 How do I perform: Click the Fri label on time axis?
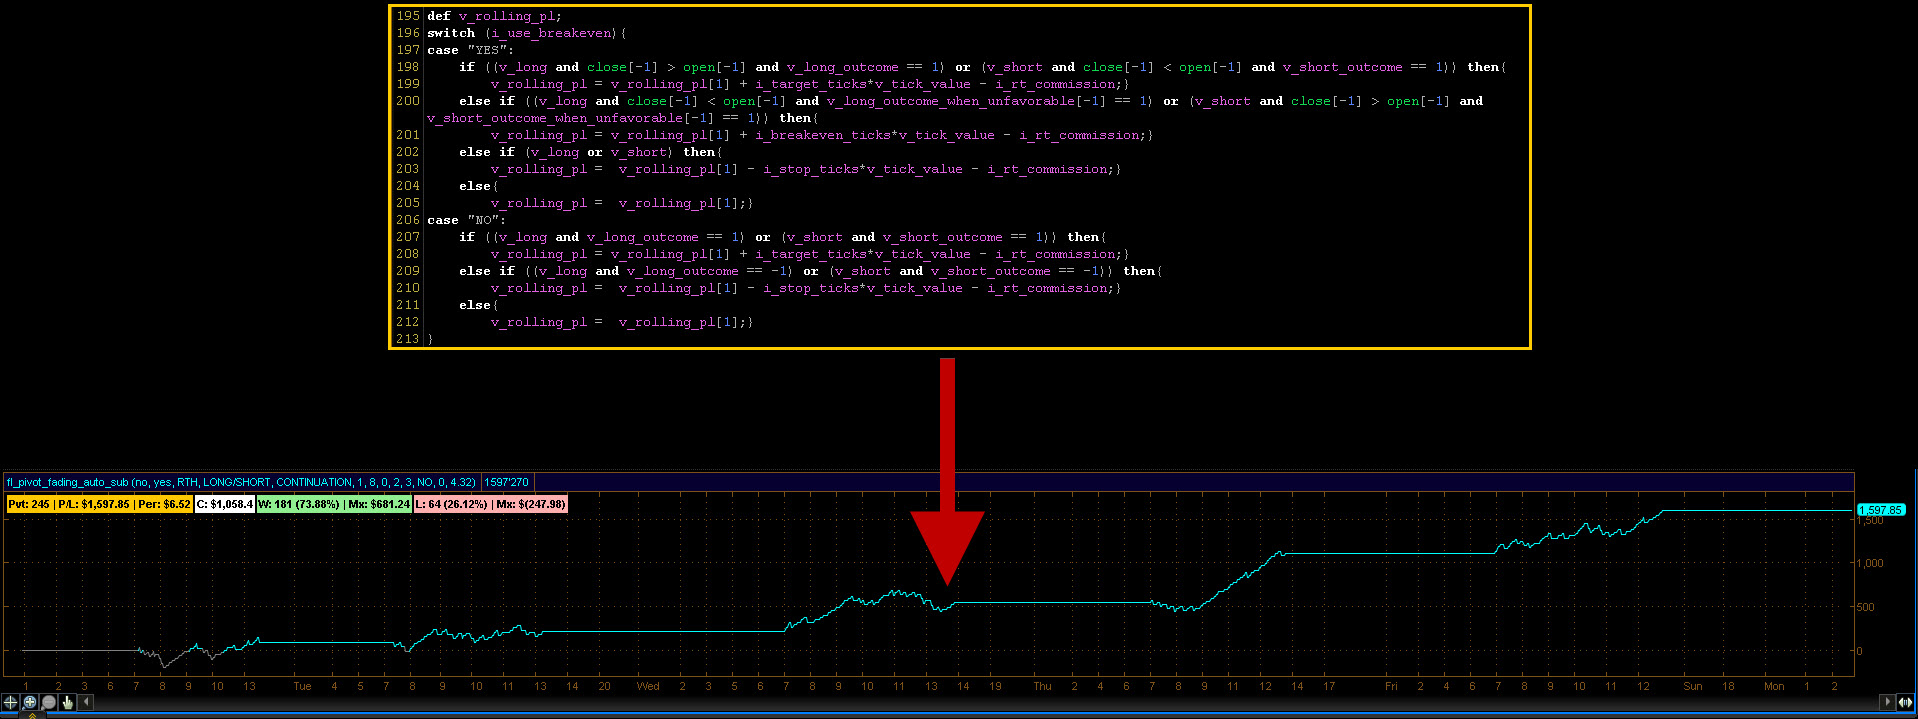pos(1391,686)
